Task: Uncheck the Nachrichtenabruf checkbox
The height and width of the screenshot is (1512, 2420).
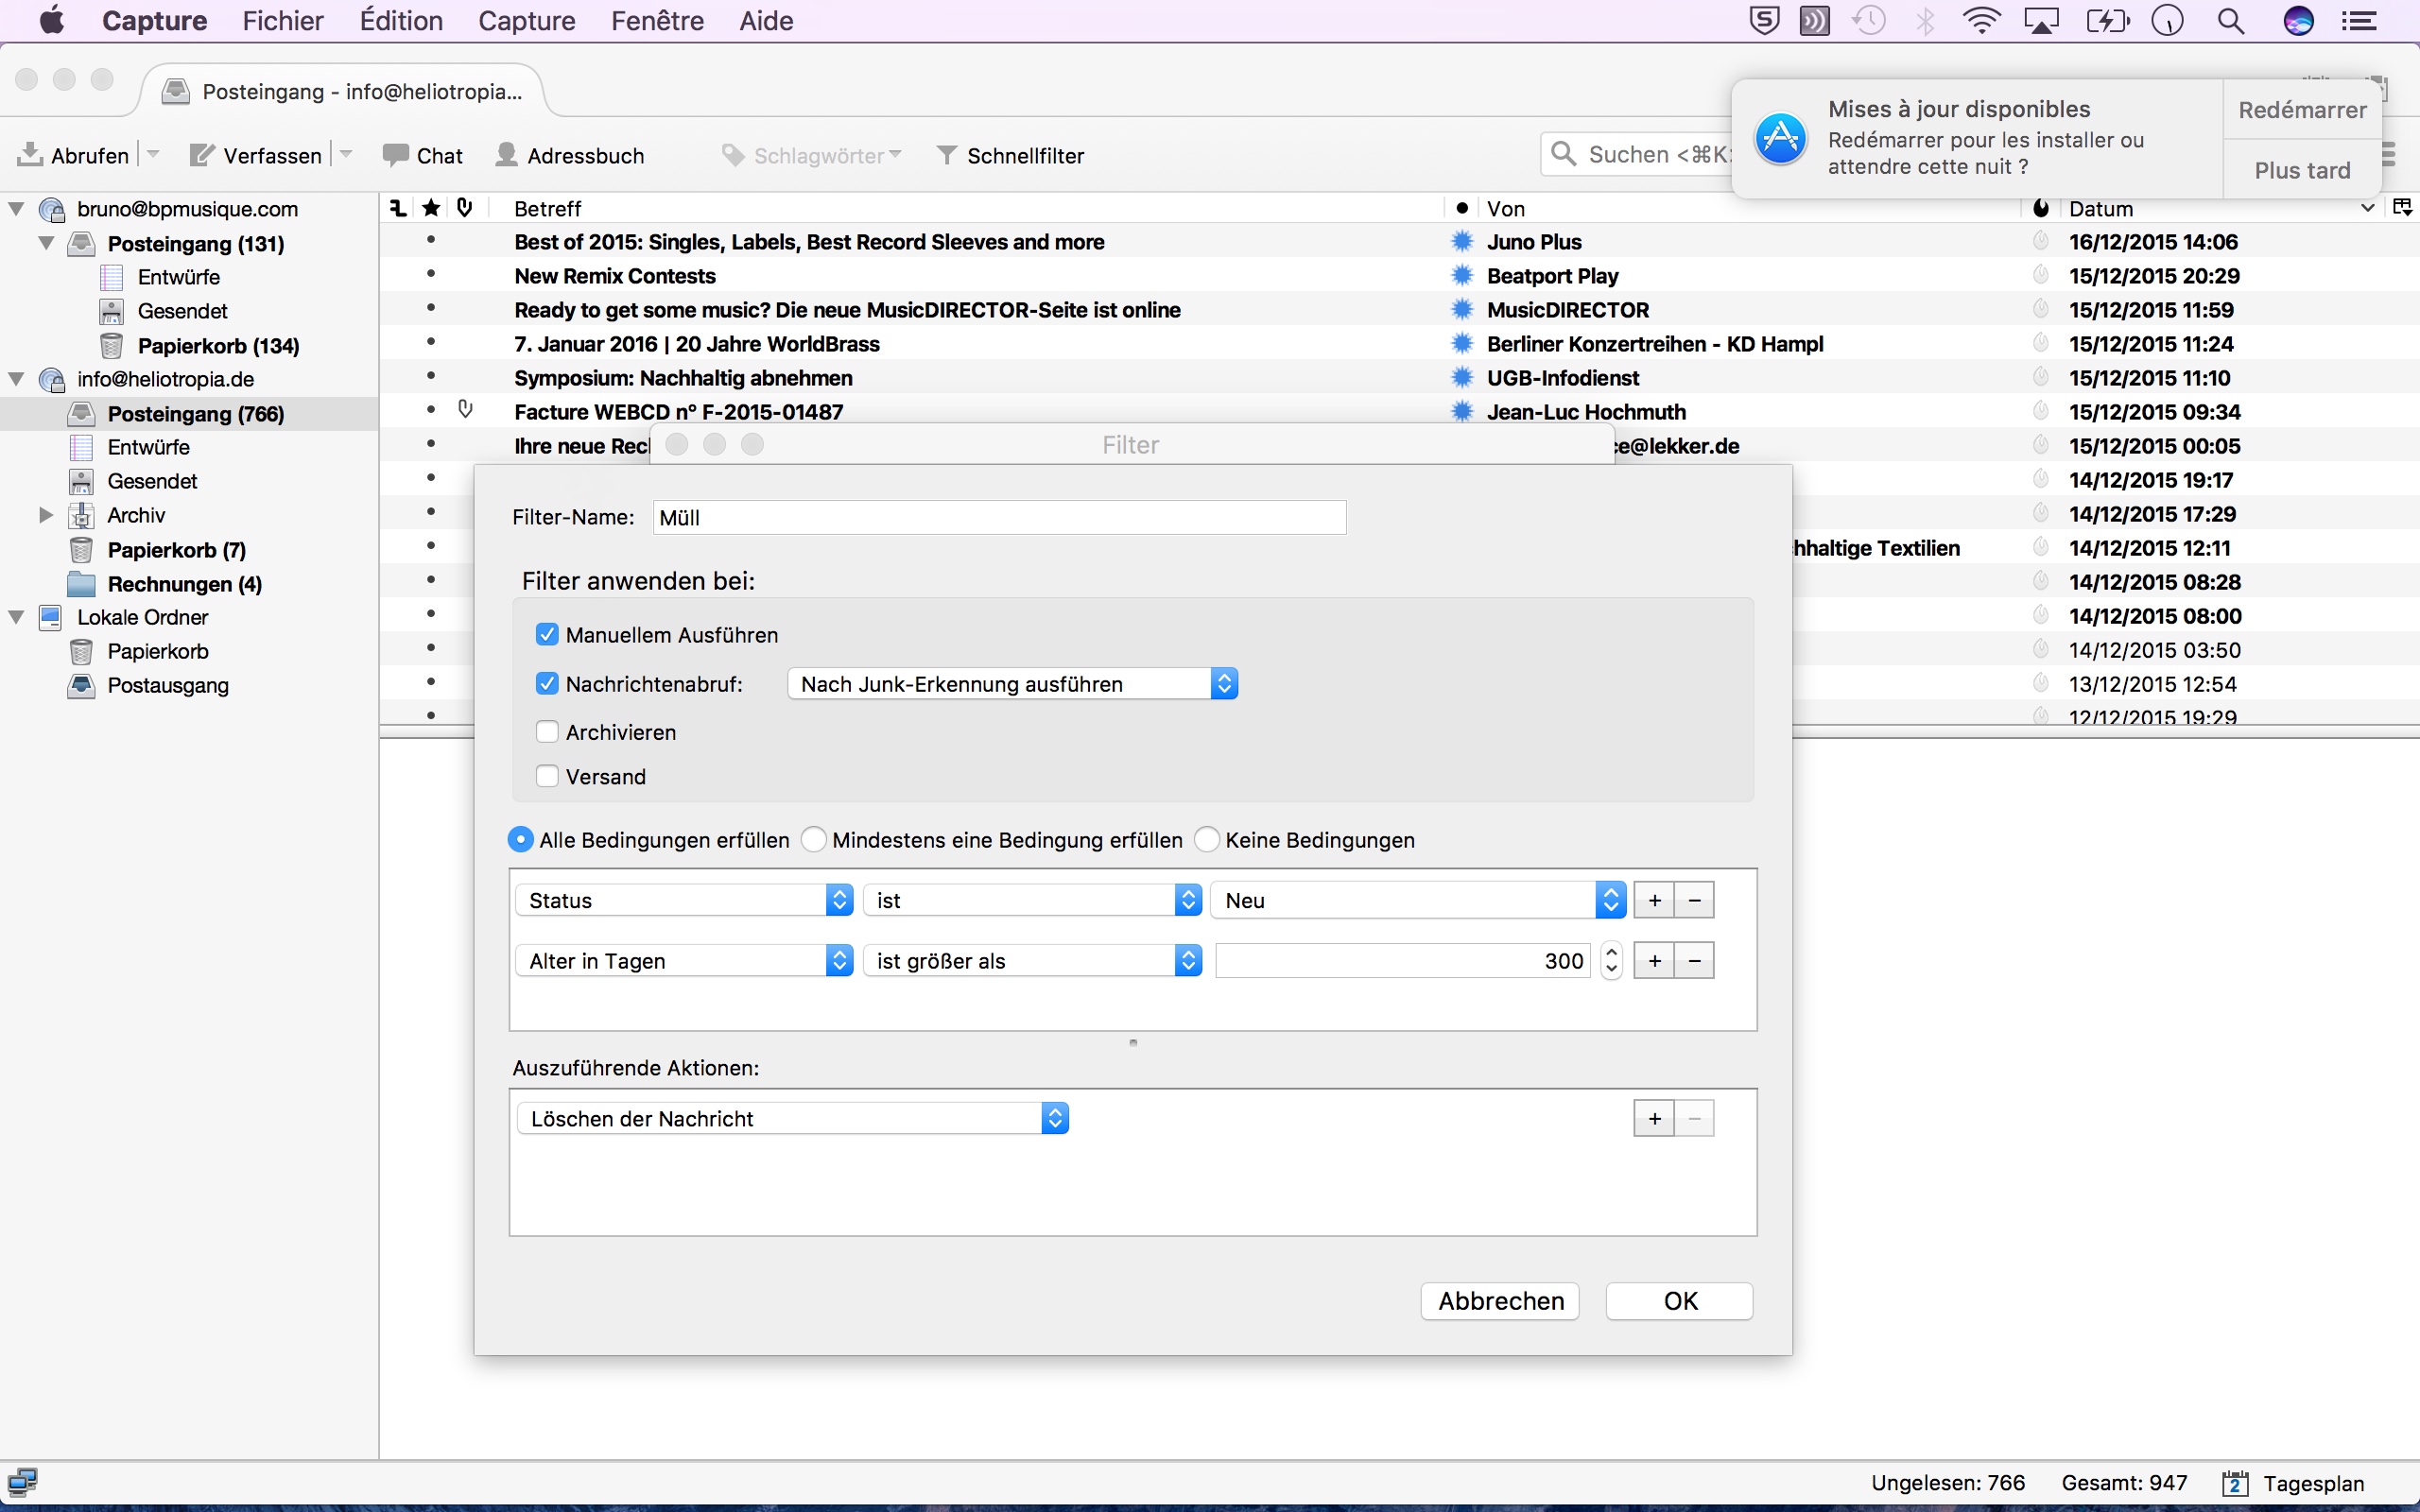Action: pos(547,683)
